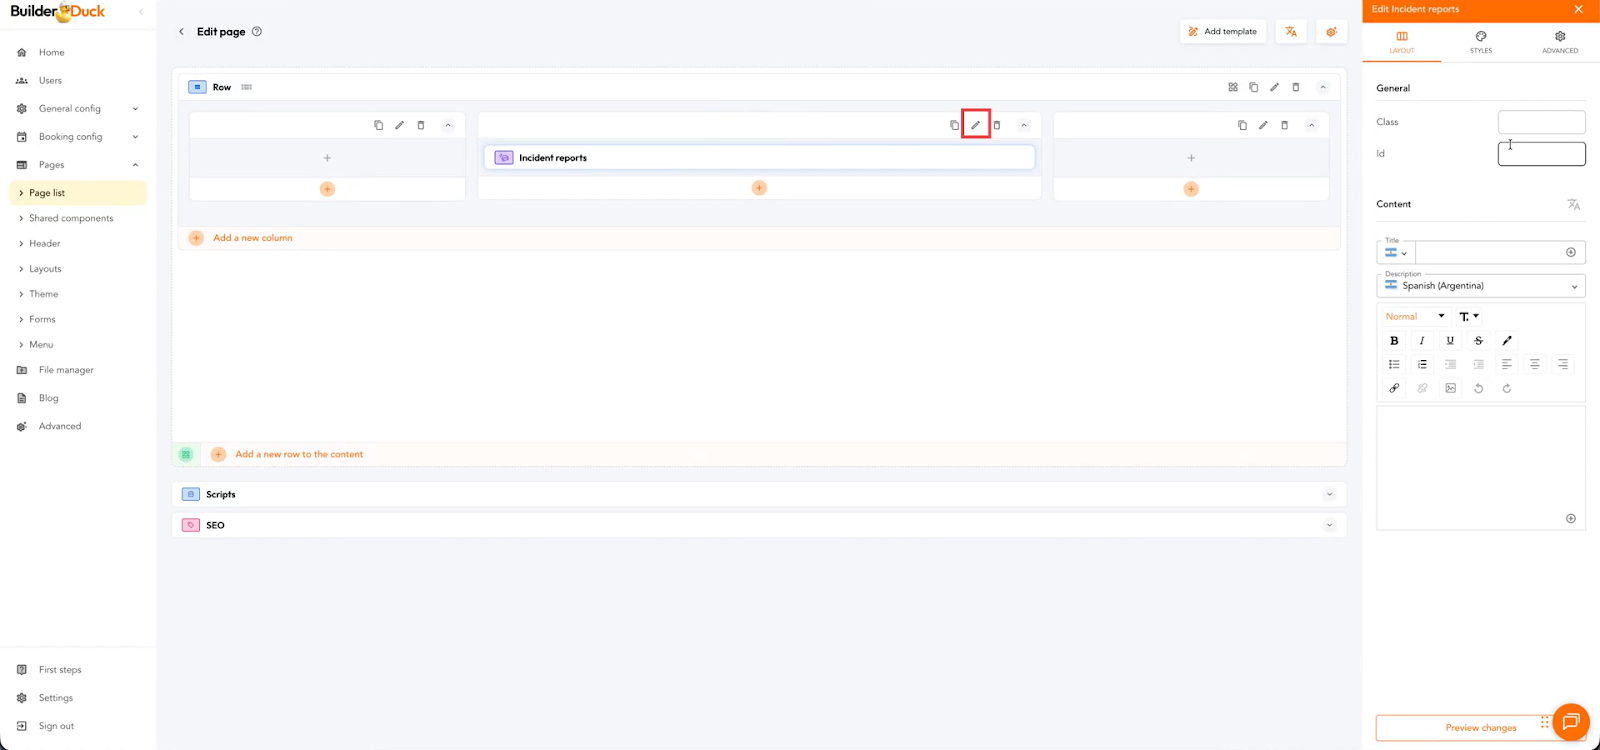Click Add a new column

point(252,238)
